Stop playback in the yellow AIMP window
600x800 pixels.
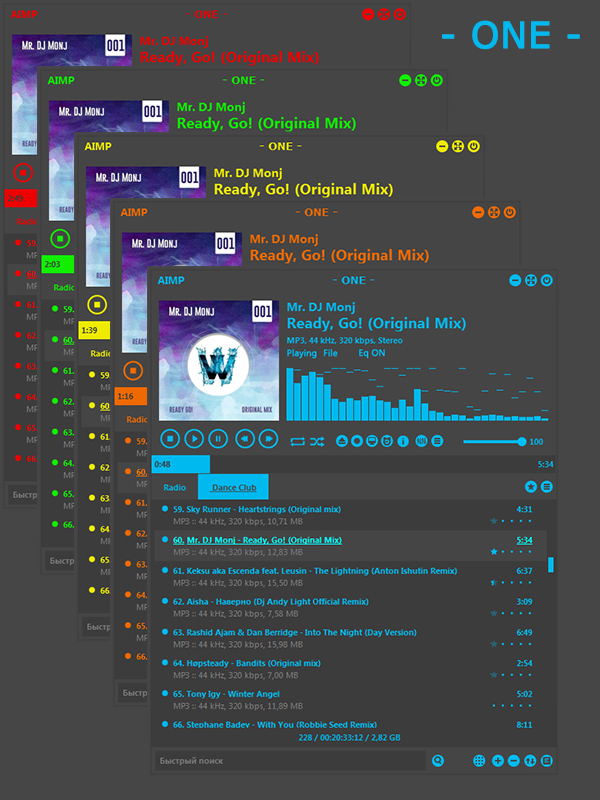(x=97, y=305)
